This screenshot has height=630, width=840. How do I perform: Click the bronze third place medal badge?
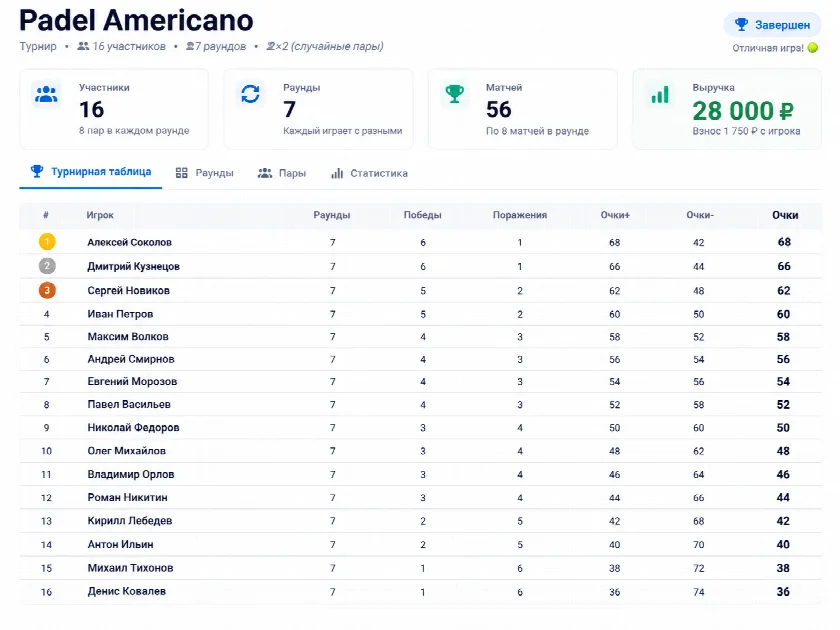coord(47,290)
